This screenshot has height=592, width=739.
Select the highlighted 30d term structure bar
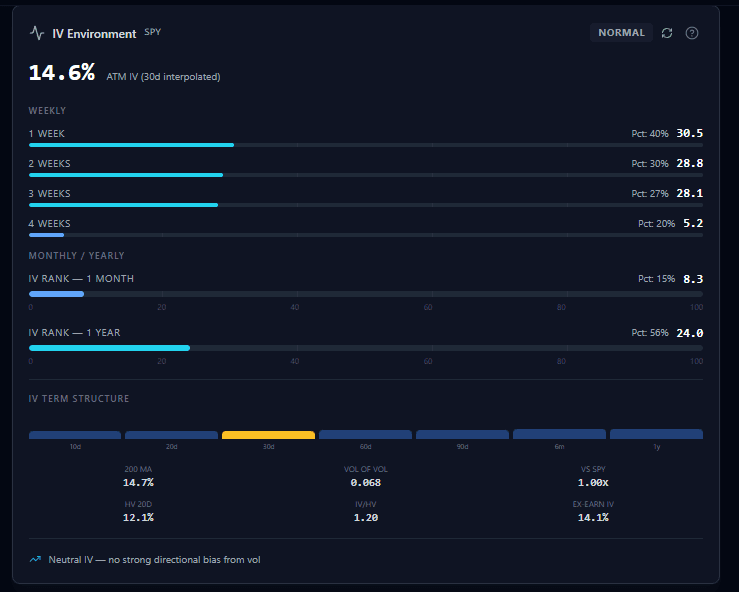pos(269,435)
